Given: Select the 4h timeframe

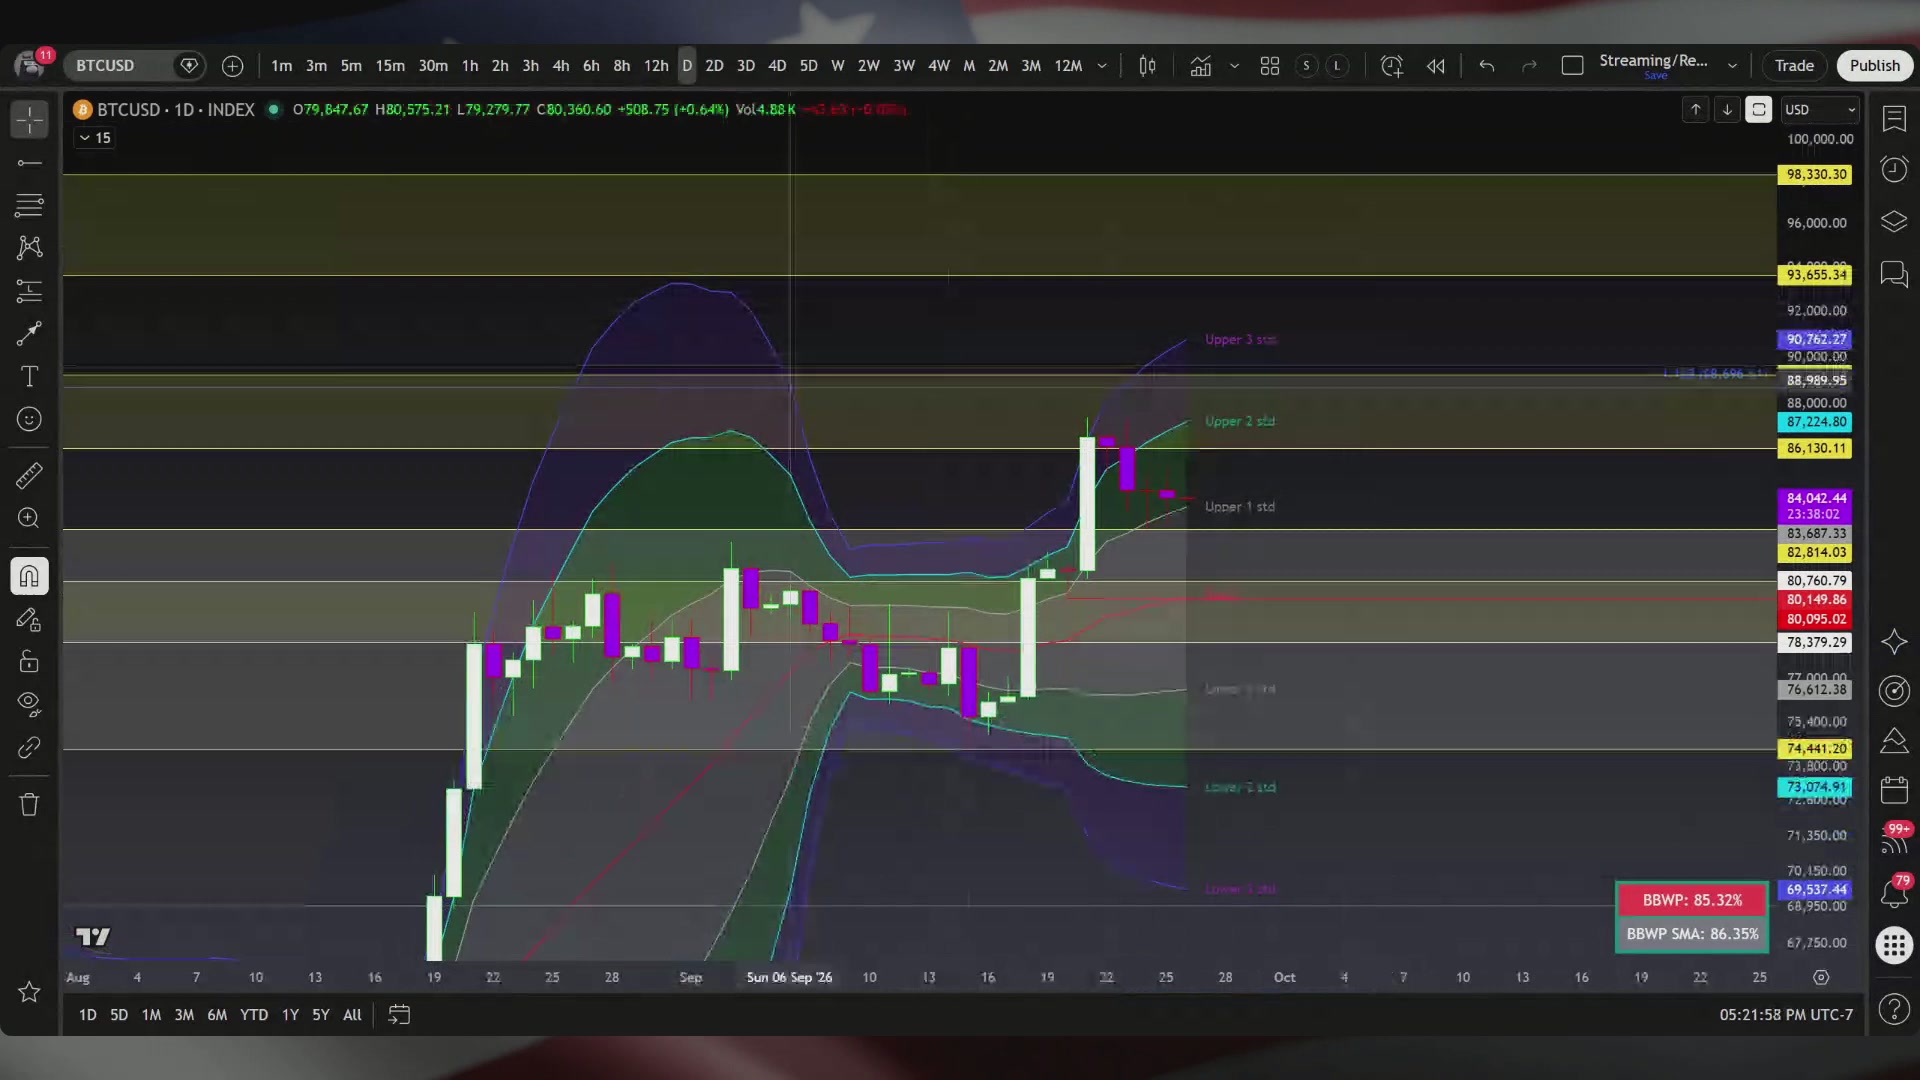Looking at the screenshot, I should 561,66.
